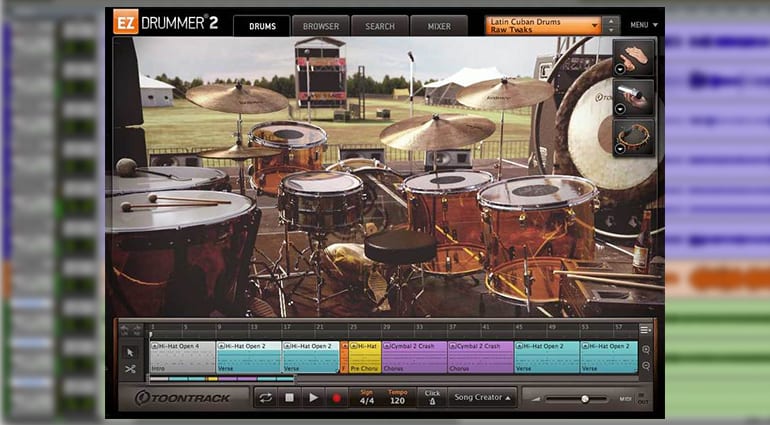
Task: Open the Song Creator panel
Action: click(482, 397)
